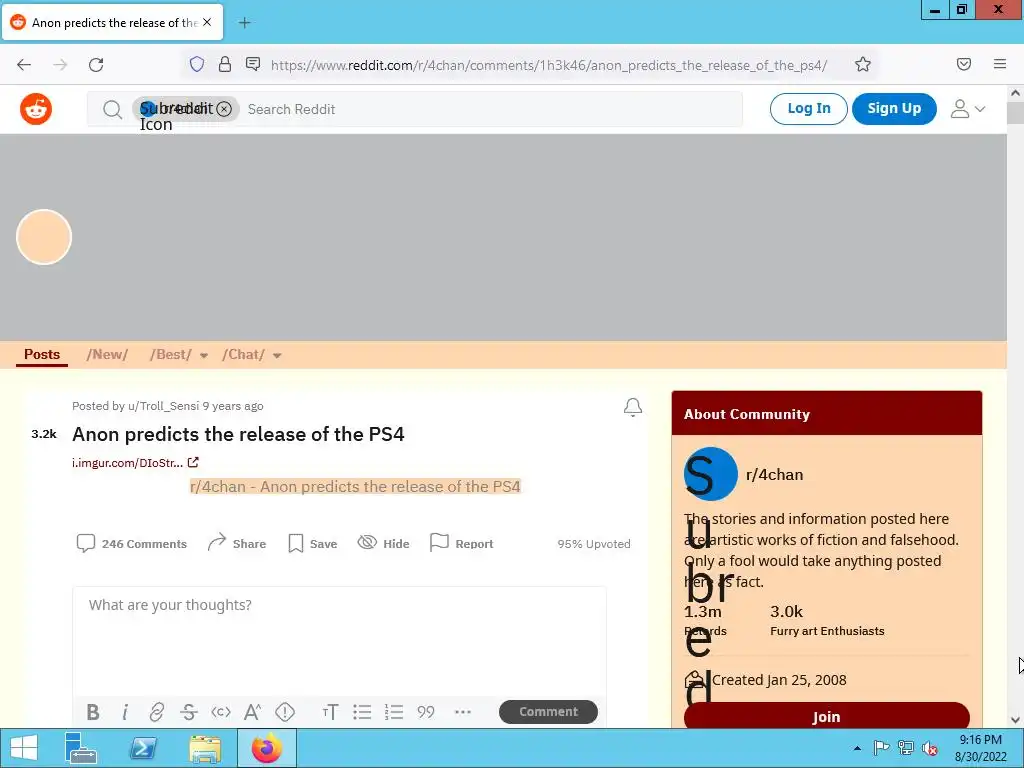
Task: Remove the r/4chan search filter chip
Action: pyautogui.click(x=224, y=109)
